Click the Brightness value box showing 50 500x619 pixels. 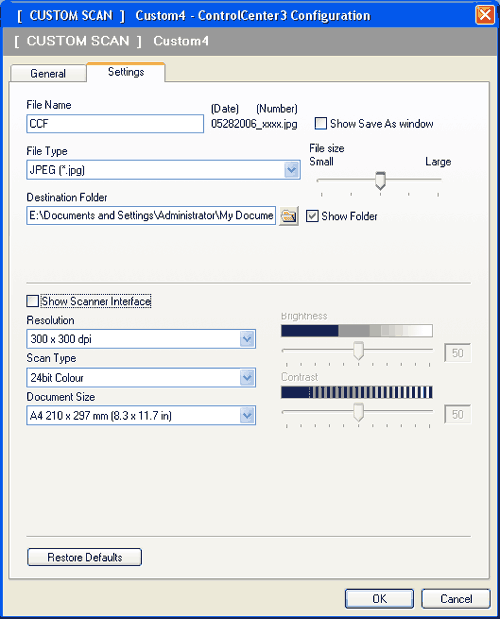(x=457, y=353)
